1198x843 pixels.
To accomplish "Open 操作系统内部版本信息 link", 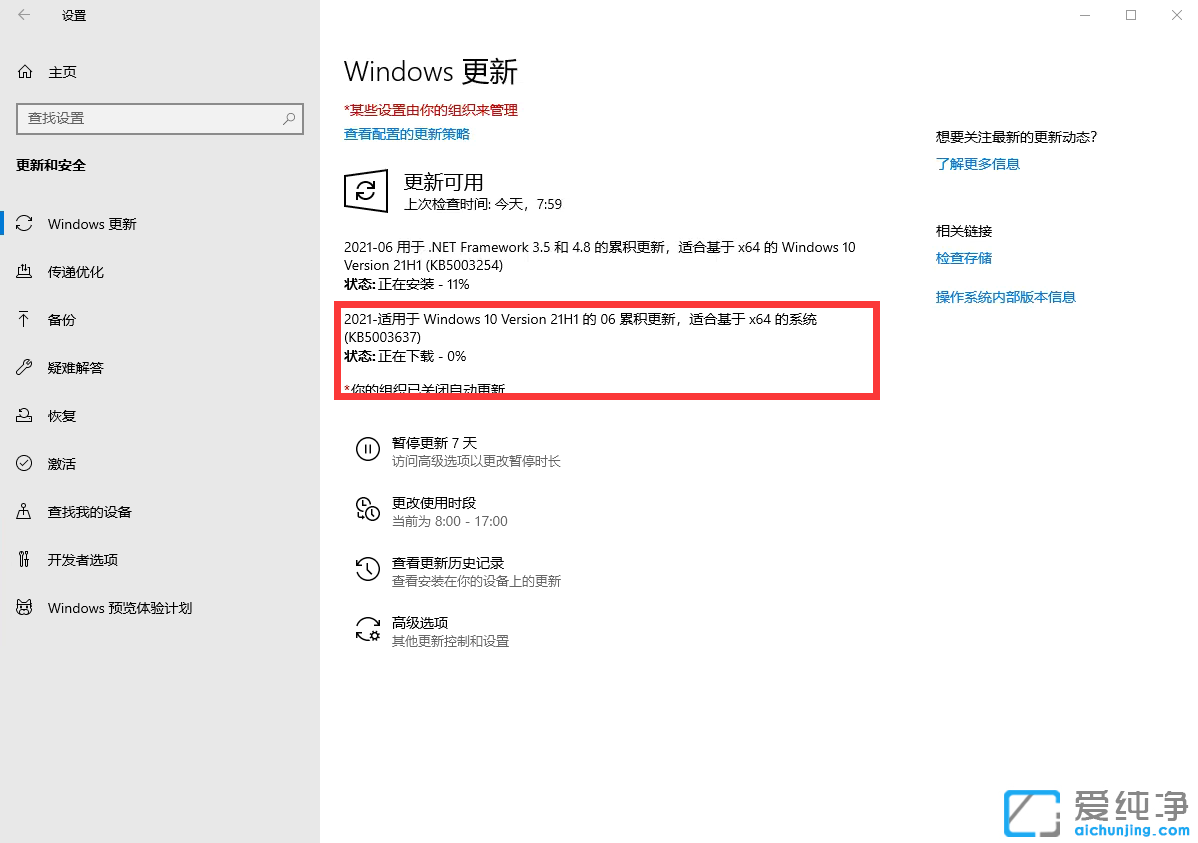I will (1005, 297).
